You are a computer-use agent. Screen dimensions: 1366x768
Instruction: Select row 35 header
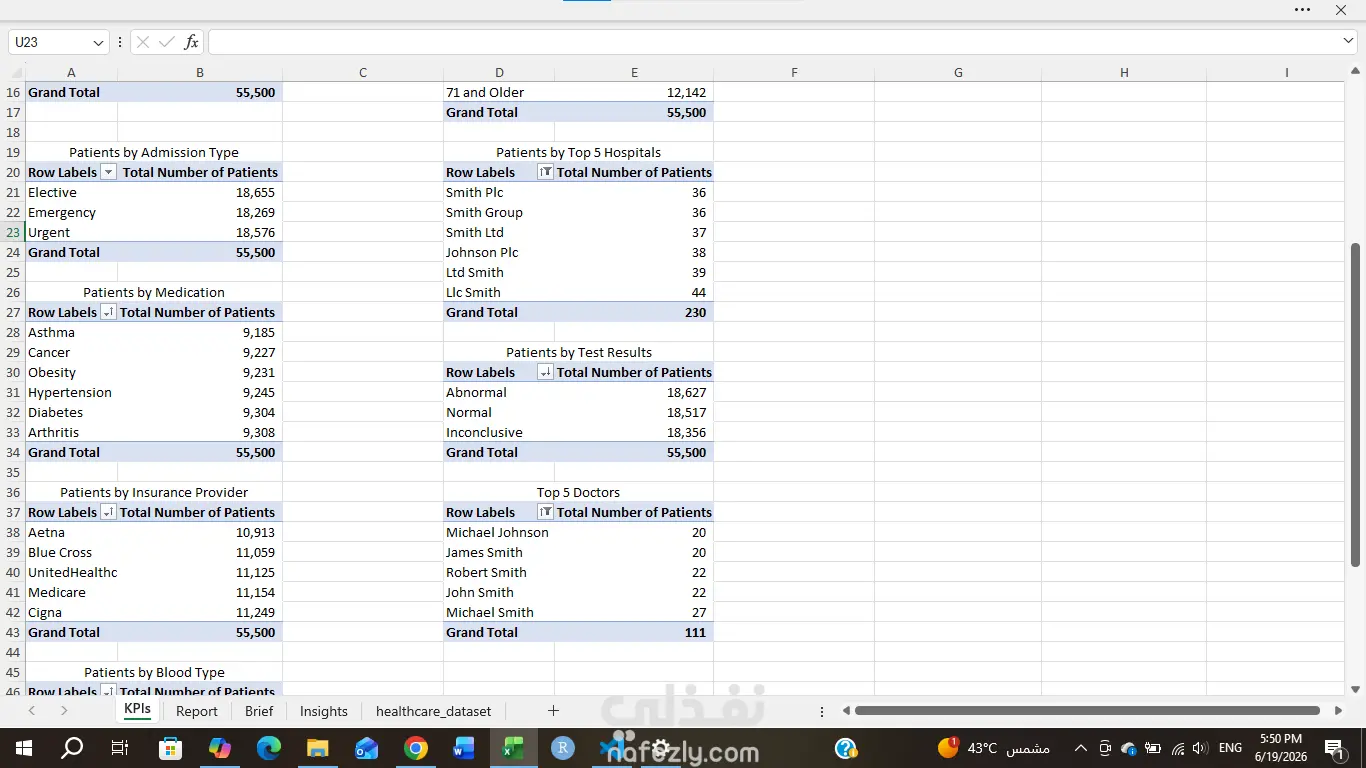[x=13, y=472]
